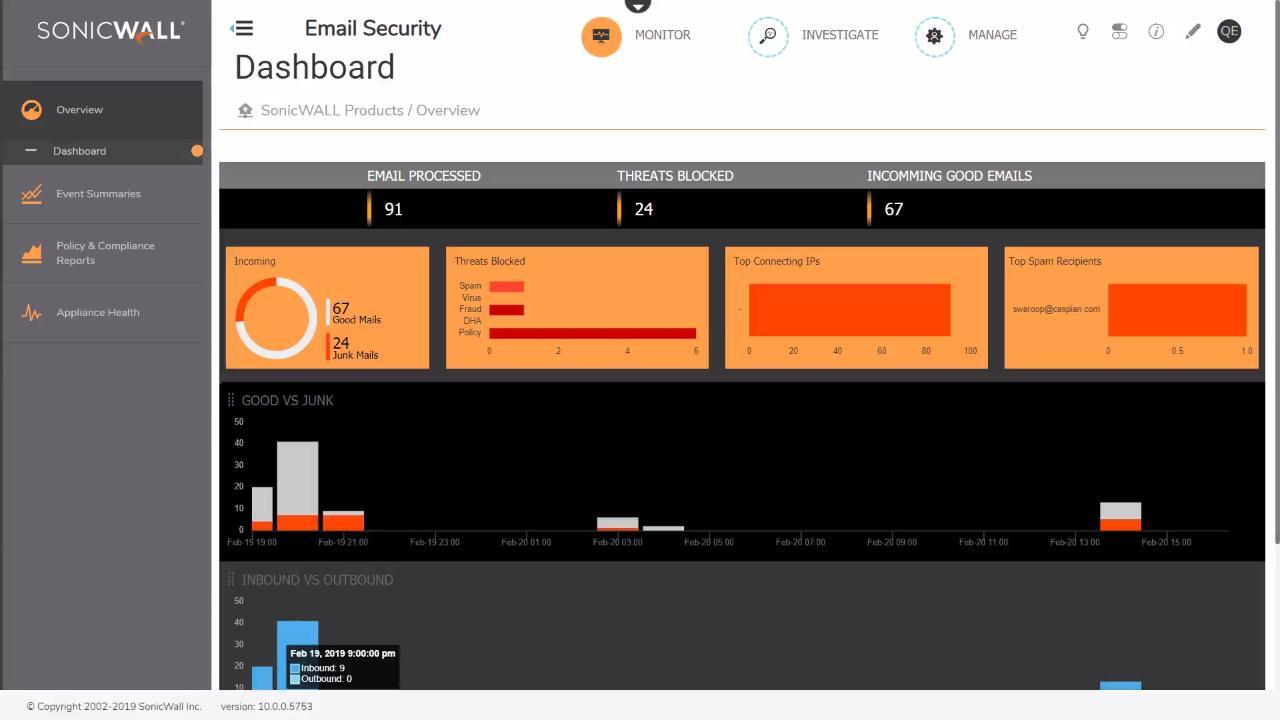Screen dimensions: 1280x720
Task: Click the pencil edit icon in the header
Action: point(1192,31)
